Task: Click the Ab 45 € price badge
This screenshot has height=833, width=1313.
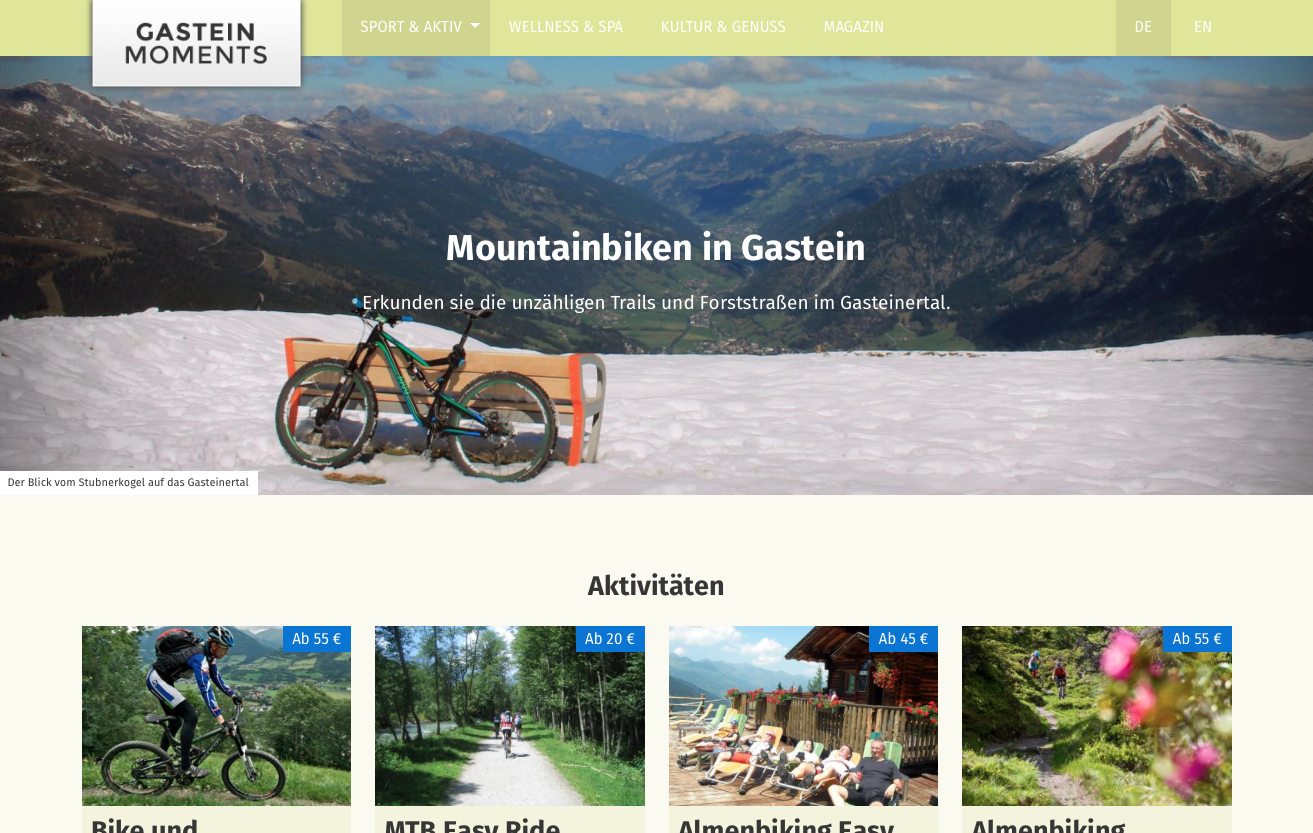Action: pyautogui.click(x=903, y=639)
